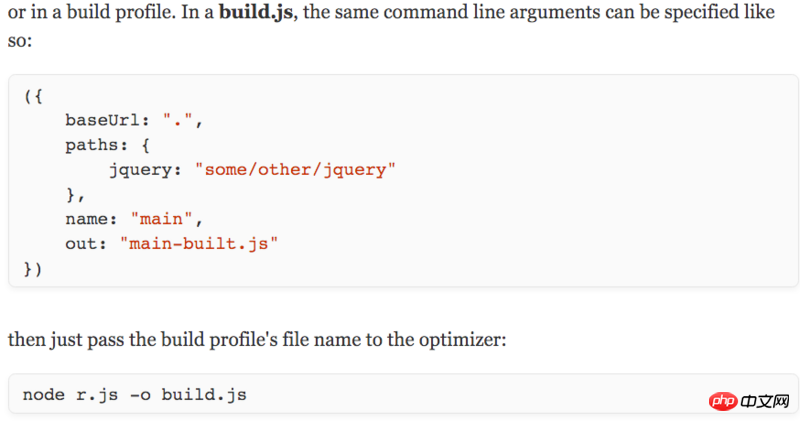Viewport: 800px width, 421px height.
Task: Click the word optimizer in the sentence
Action: pyautogui.click(x=461, y=340)
